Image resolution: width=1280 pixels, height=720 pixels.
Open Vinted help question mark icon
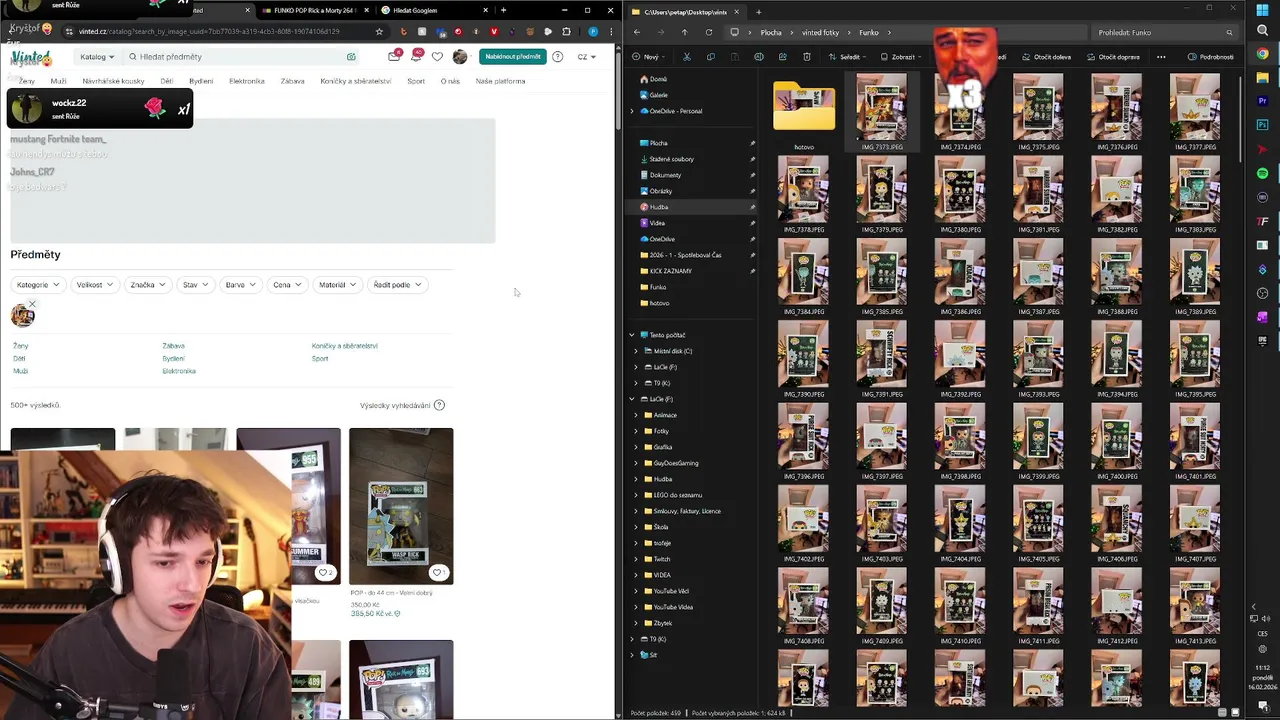pyautogui.click(x=558, y=57)
